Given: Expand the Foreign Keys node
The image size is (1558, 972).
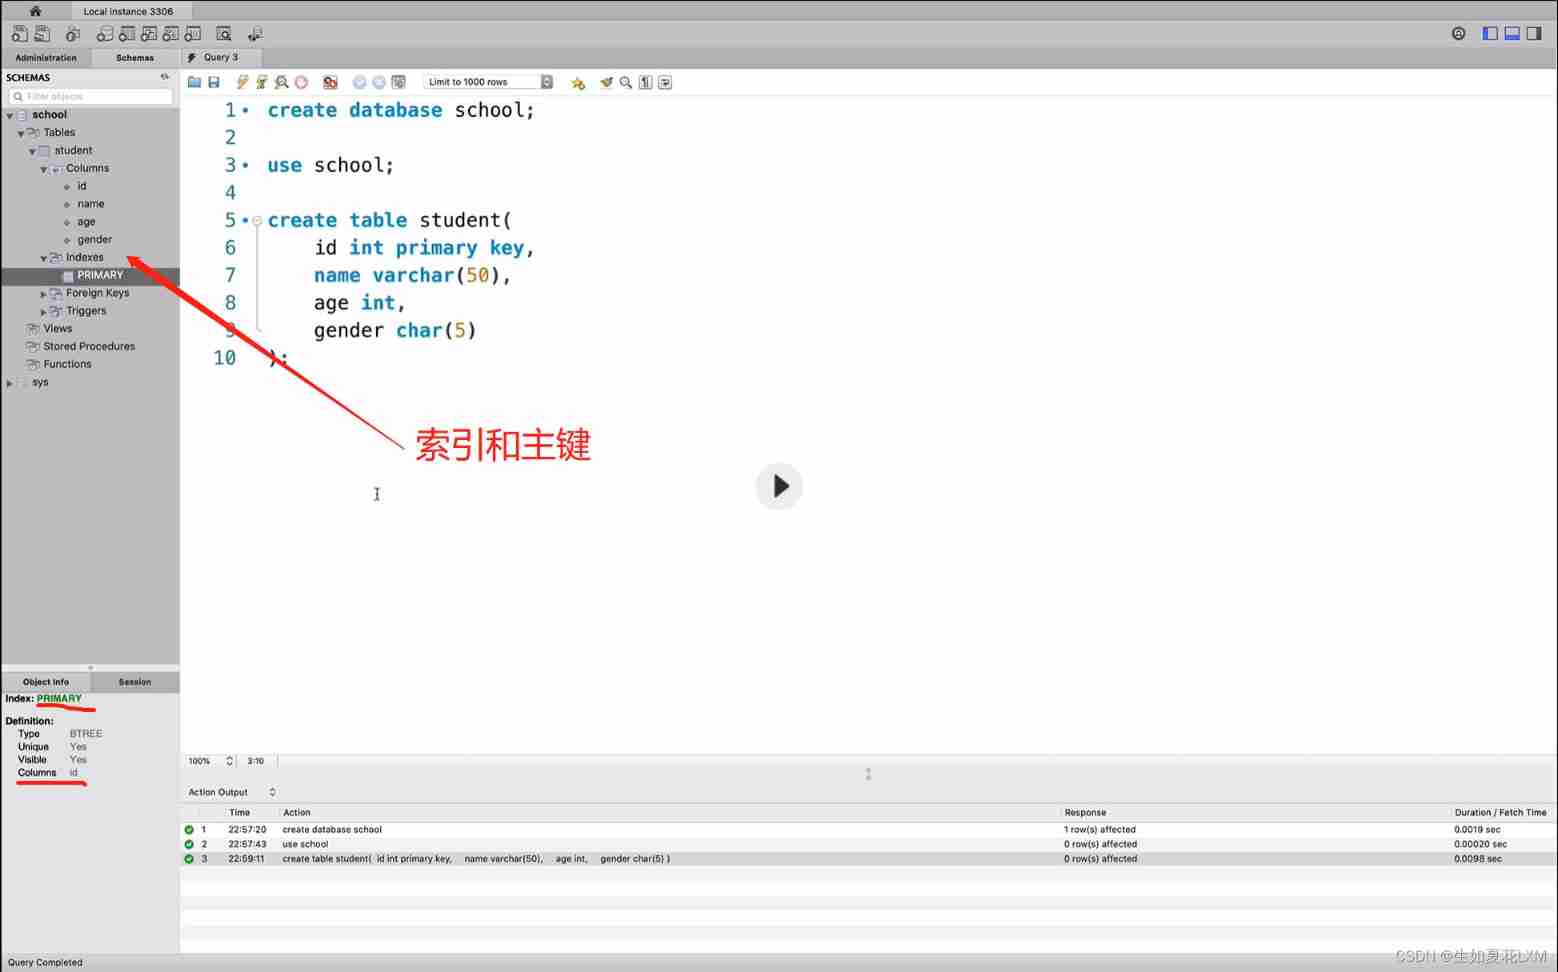Looking at the screenshot, I should pos(43,294).
